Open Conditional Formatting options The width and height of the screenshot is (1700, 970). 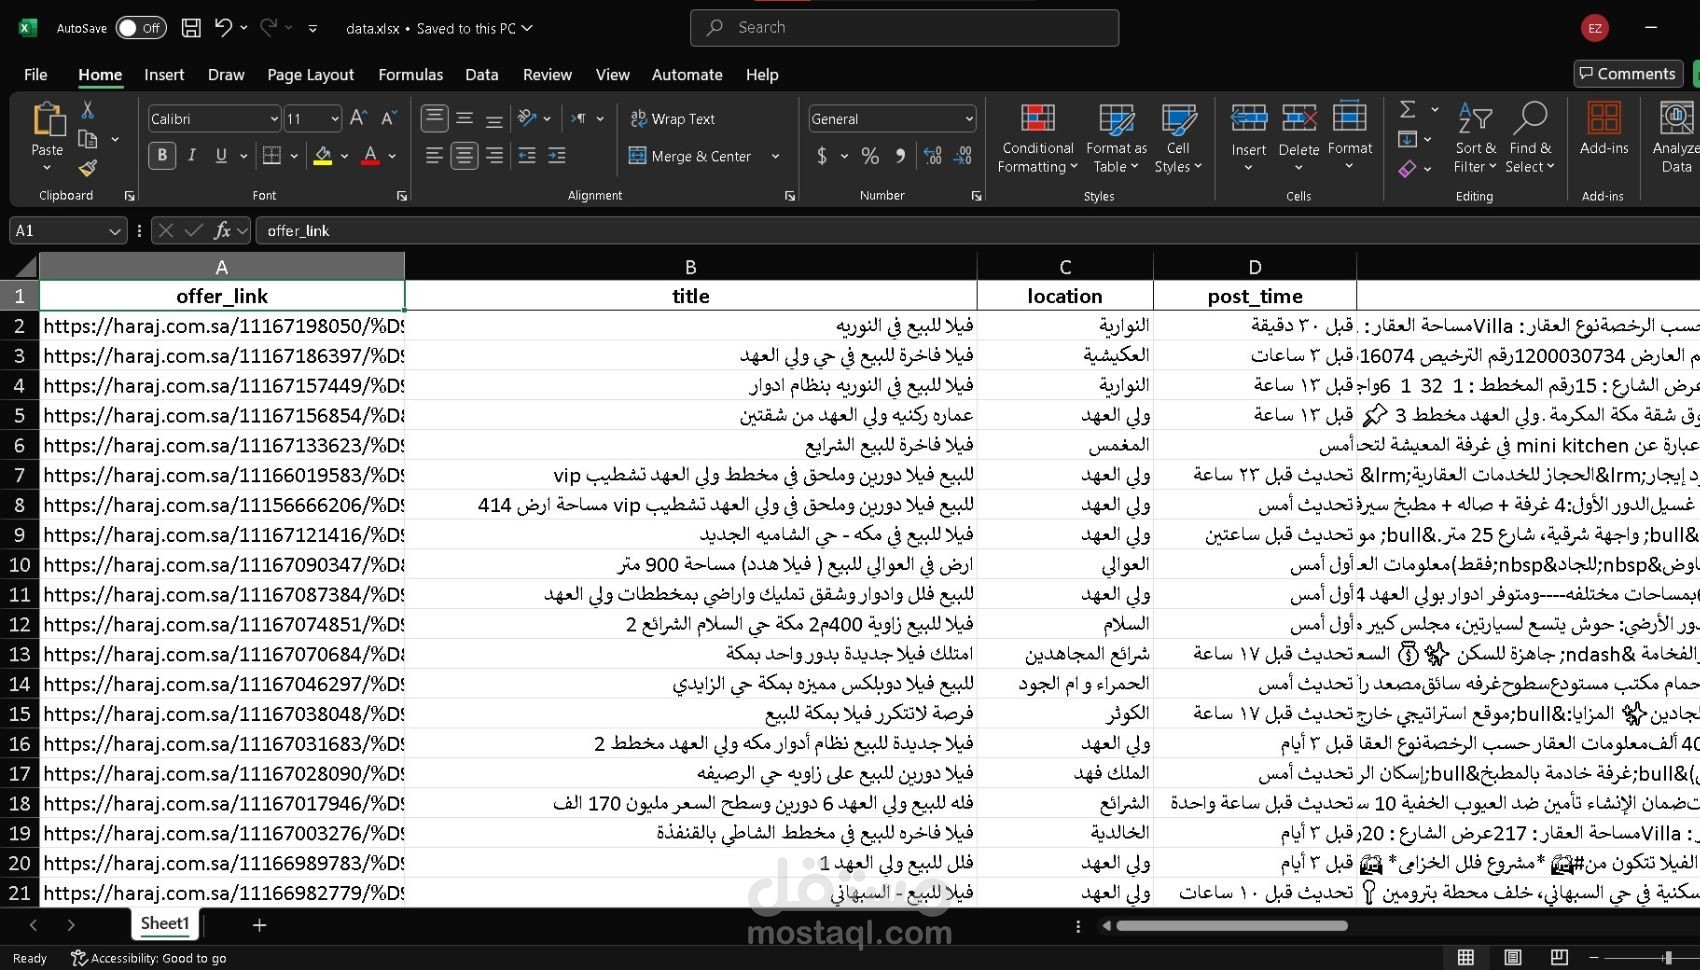pyautogui.click(x=1036, y=137)
